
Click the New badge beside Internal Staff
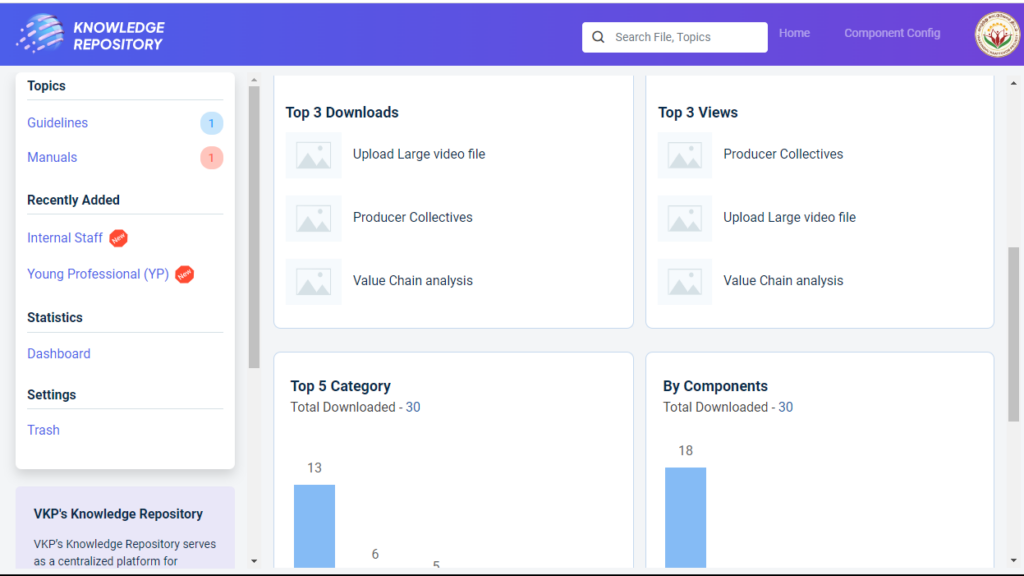click(118, 238)
